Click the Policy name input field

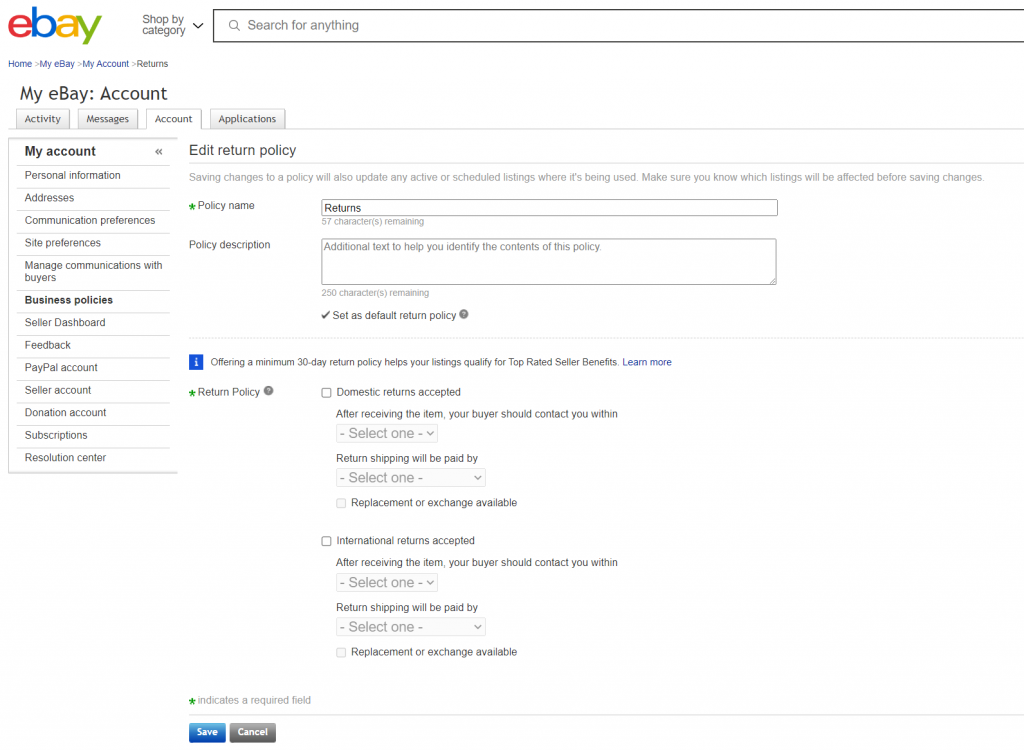pyautogui.click(x=549, y=208)
